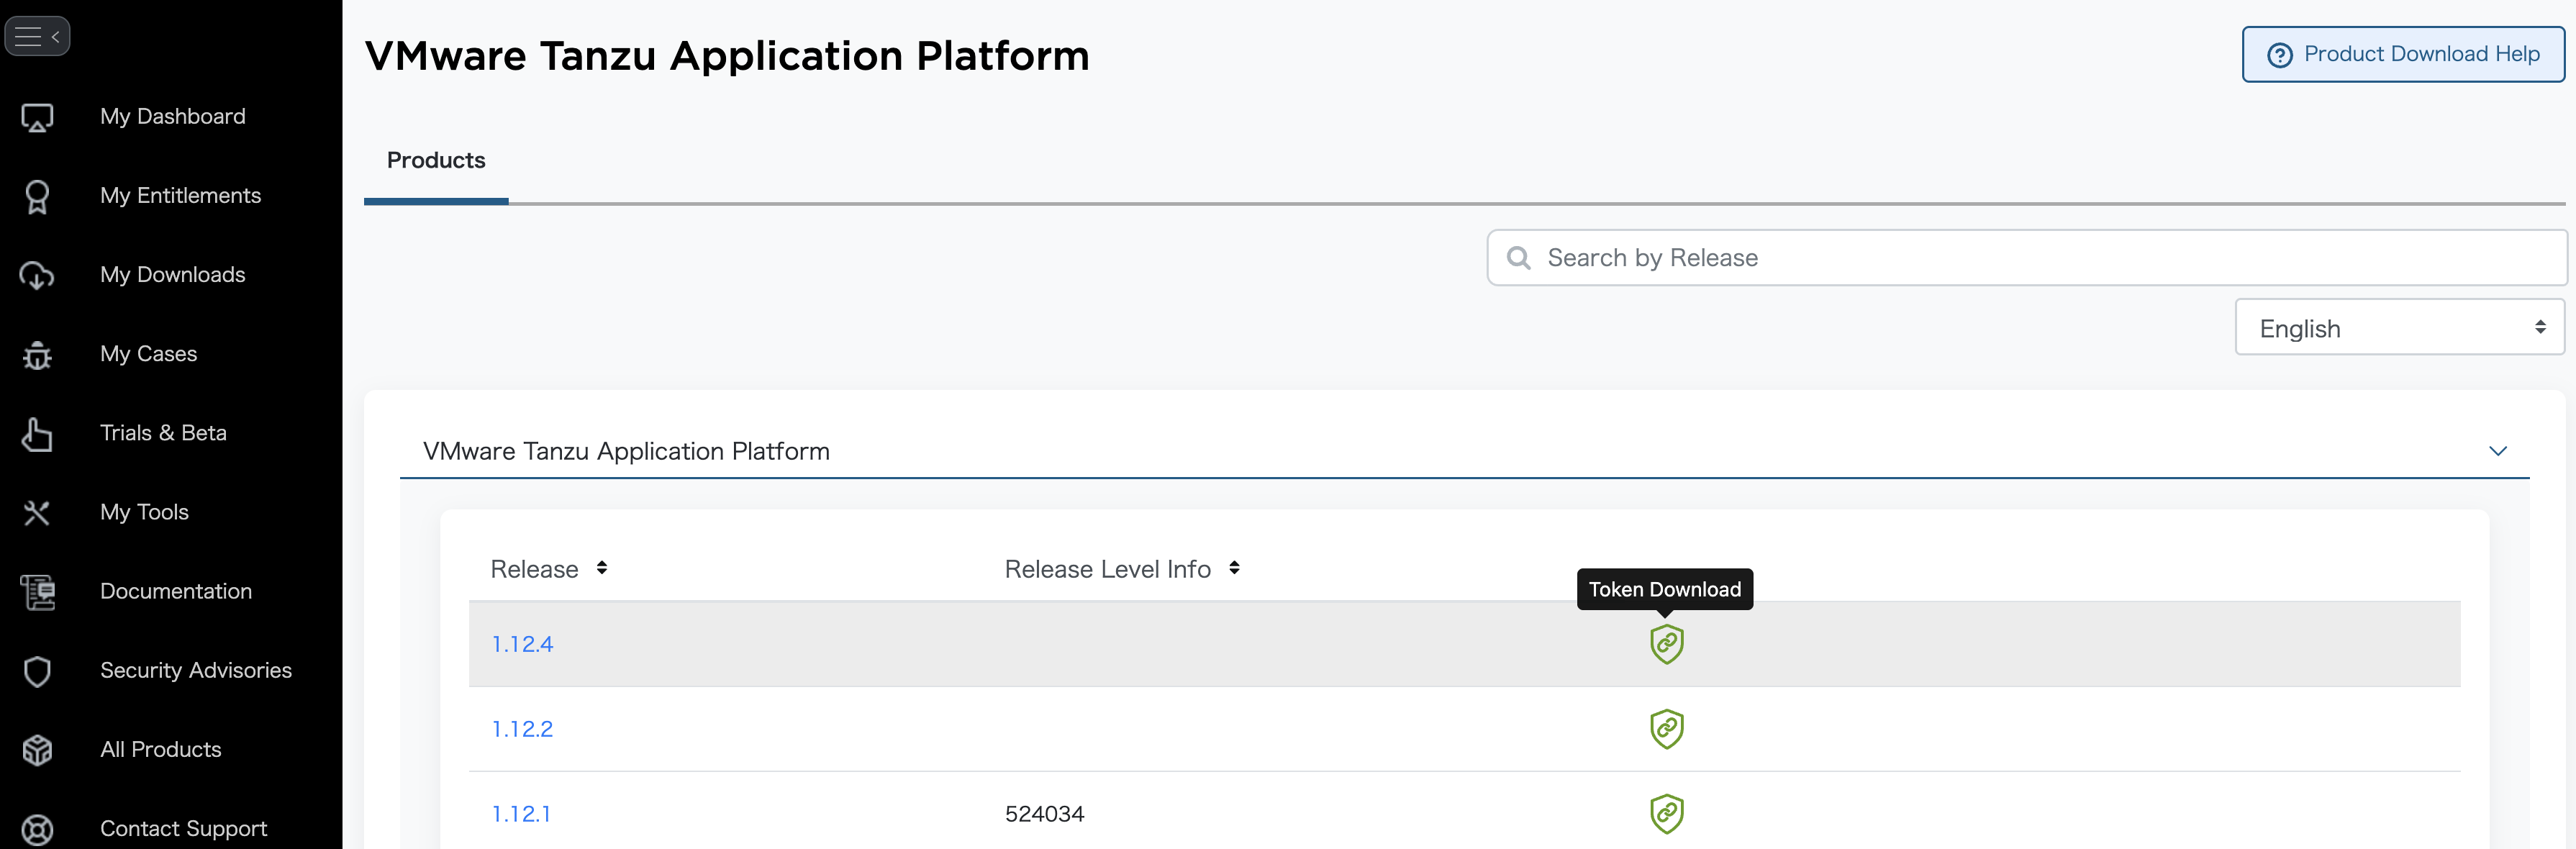Collapse the VMware Tanzu Application Platform section chevron
Image resolution: width=2576 pixels, height=849 pixels.
pos(2497,451)
